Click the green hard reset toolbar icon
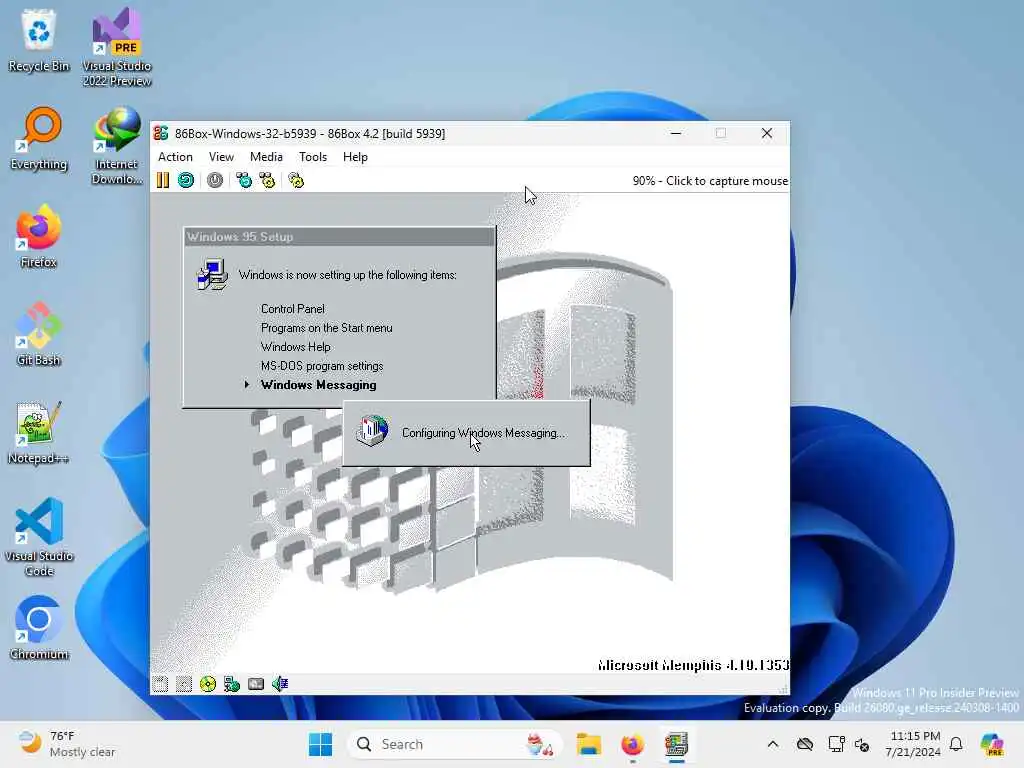 (186, 180)
